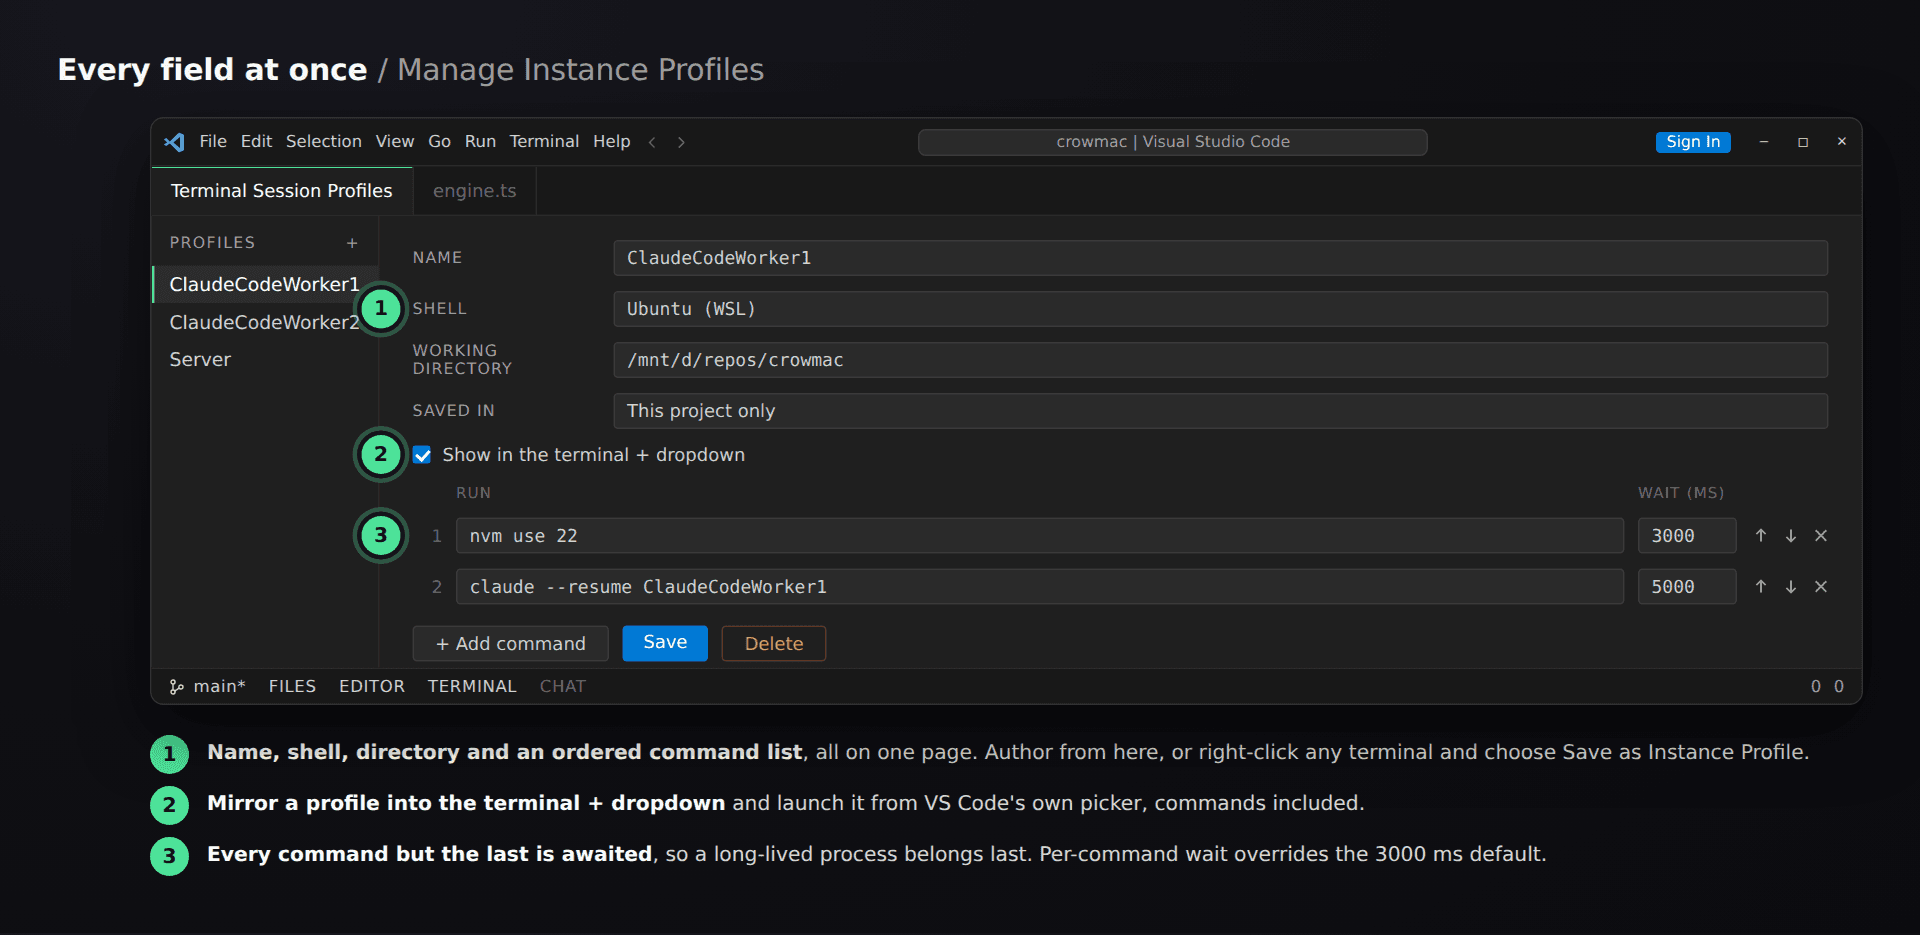This screenshot has width=1920, height=935.
Task: Open the Edit menu
Action: click(256, 142)
